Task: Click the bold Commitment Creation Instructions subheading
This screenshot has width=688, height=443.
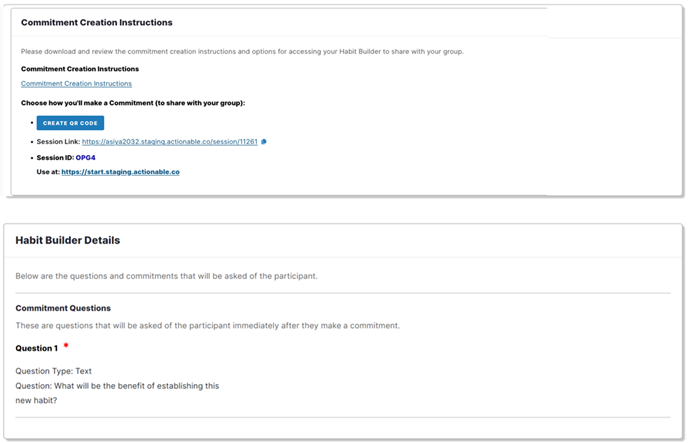Action: [x=80, y=69]
